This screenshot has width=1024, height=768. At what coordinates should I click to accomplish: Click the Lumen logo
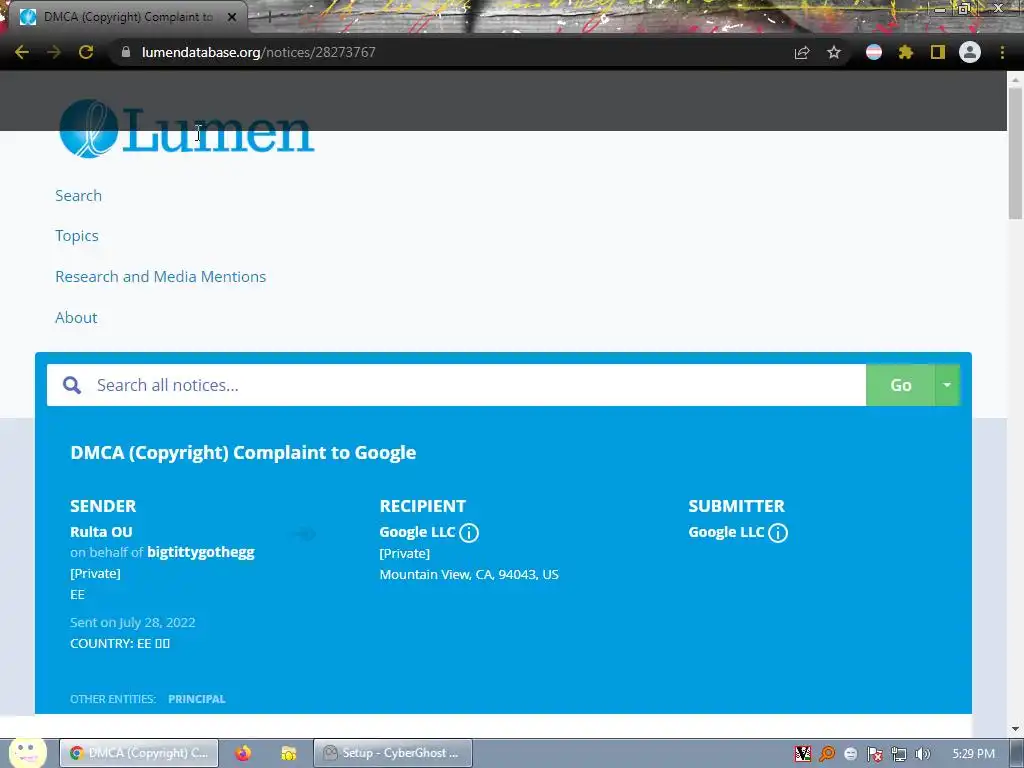point(187,129)
